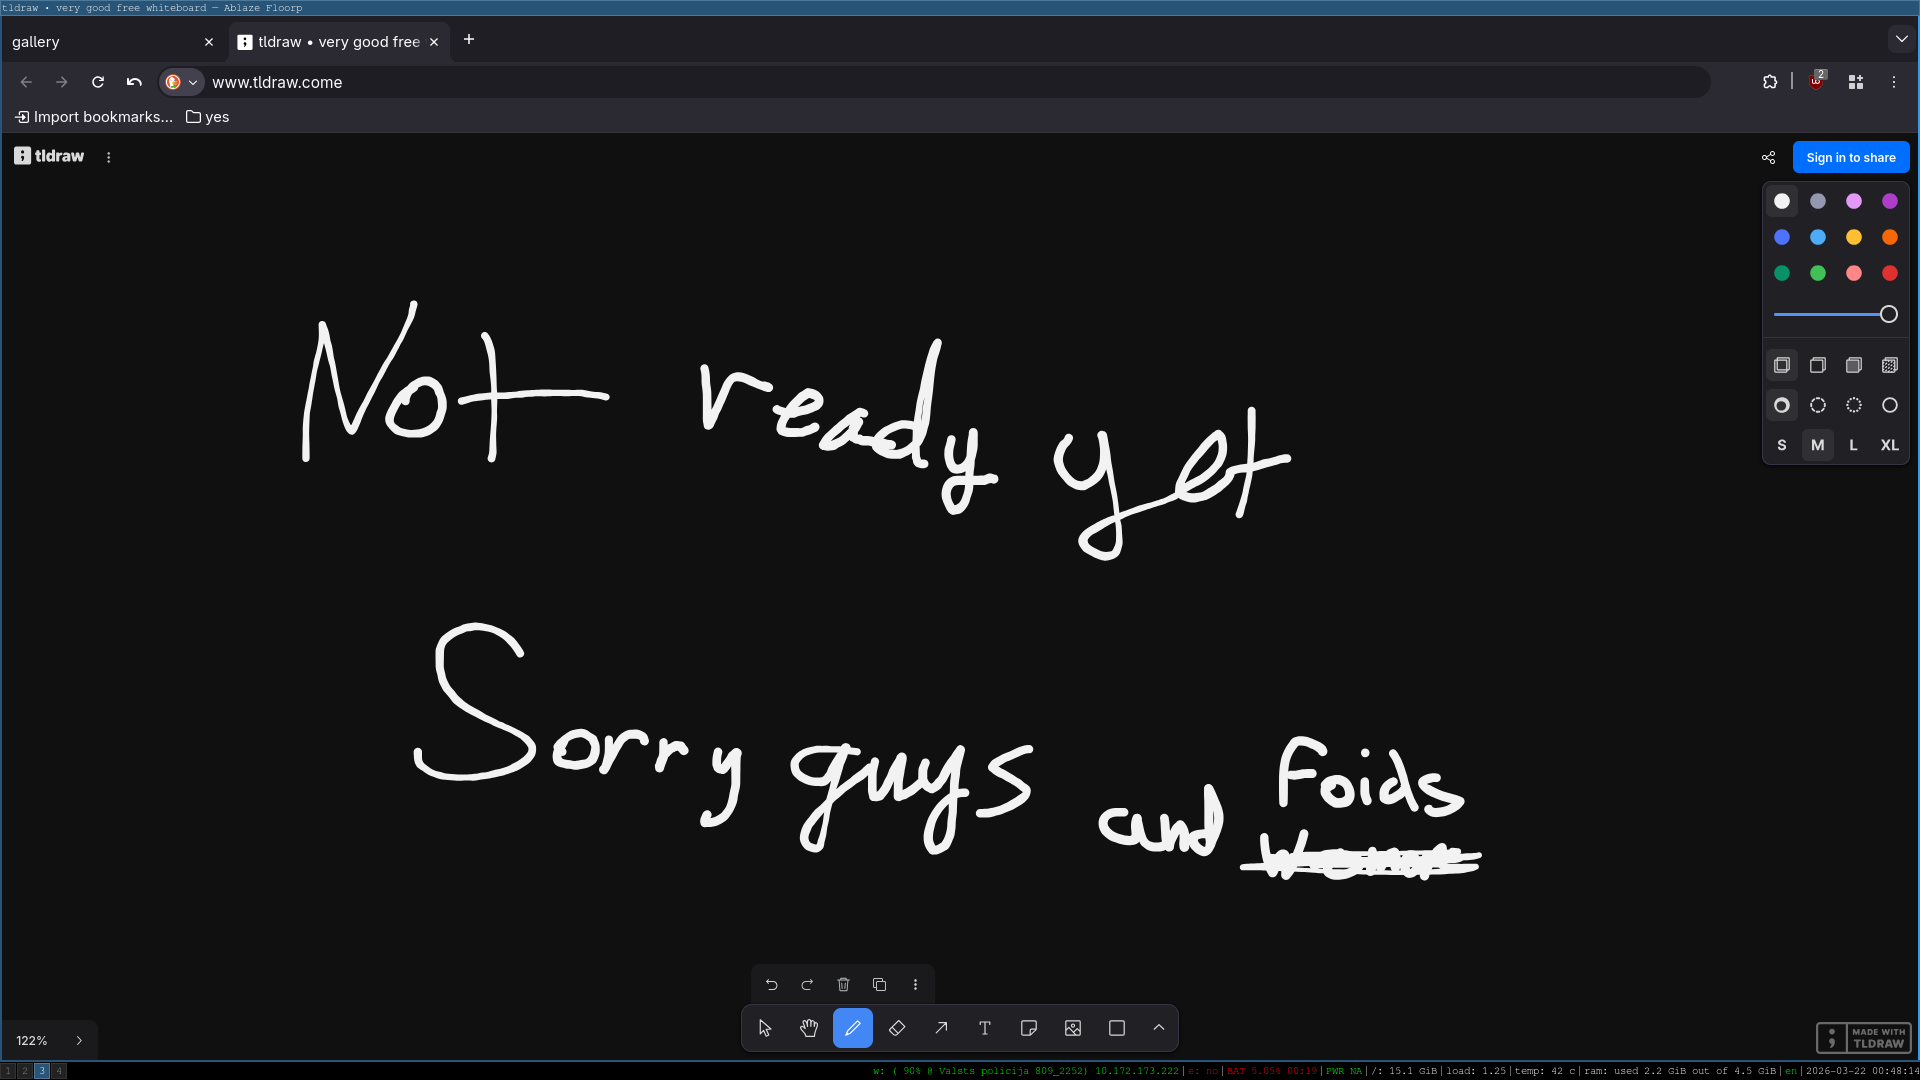Select the Eraser tool
Image resolution: width=1920 pixels, height=1080 pixels.
pyautogui.click(x=897, y=1028)
